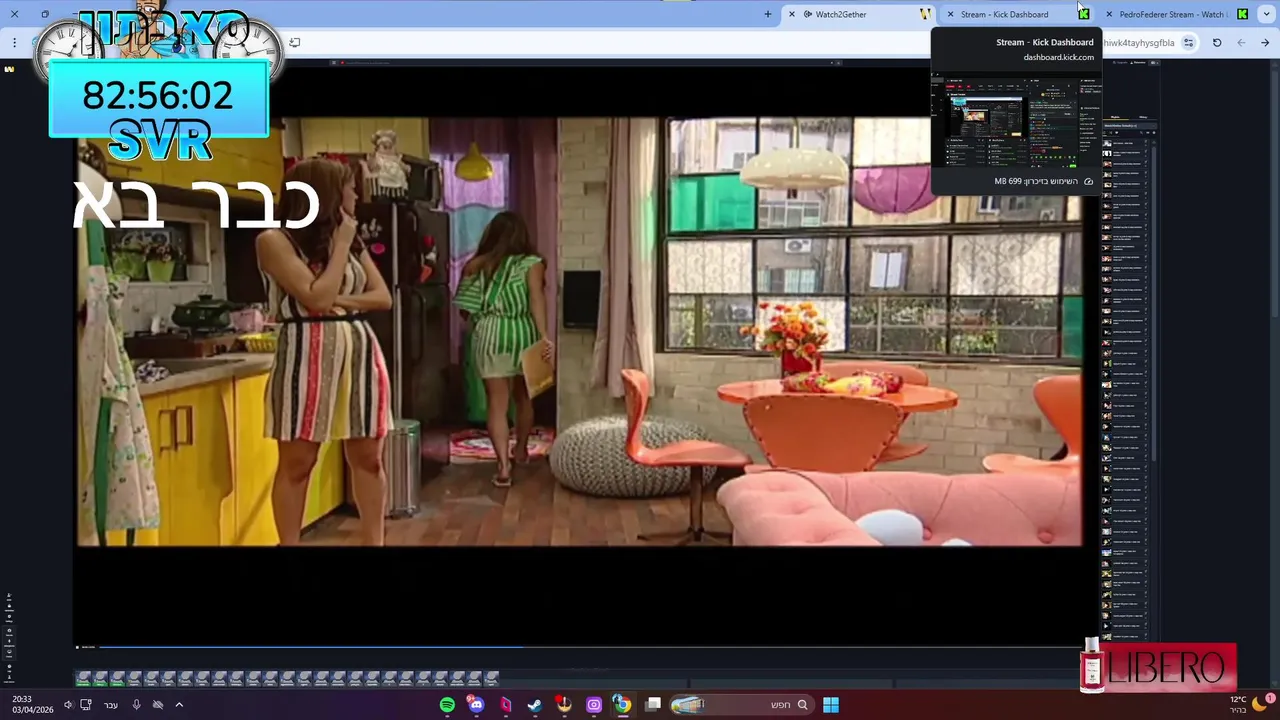Restore down the browser window
Viewport: 1280px width, 720px height.
(x=45, y=14)
